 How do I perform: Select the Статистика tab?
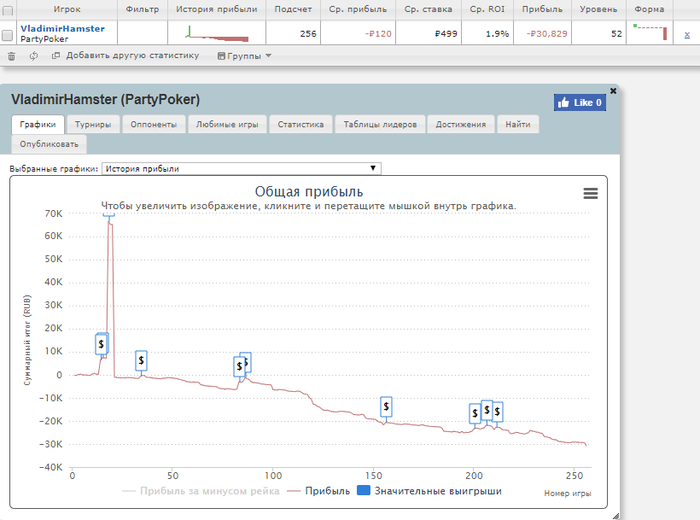click(x=301, y=125)
